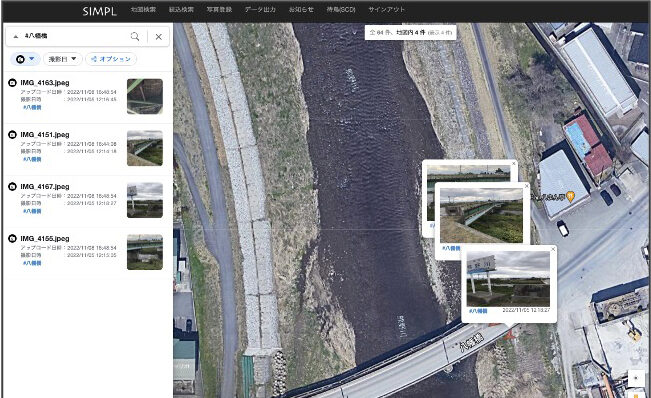The height and width of the screenshot is (398, 651).
Task: Click the orange restaurant marker on the map
Action: [x=571, y=197]
